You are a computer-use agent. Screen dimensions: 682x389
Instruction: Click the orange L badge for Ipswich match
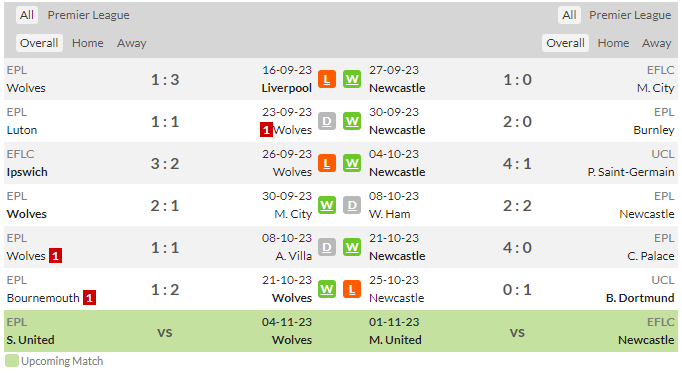click(x=327, y=164)
